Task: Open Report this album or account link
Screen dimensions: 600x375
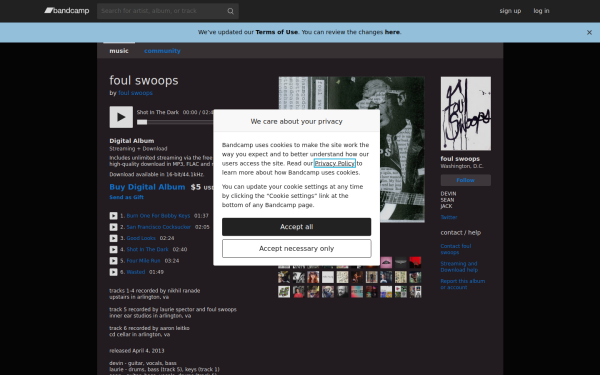Action: (463, 284)
